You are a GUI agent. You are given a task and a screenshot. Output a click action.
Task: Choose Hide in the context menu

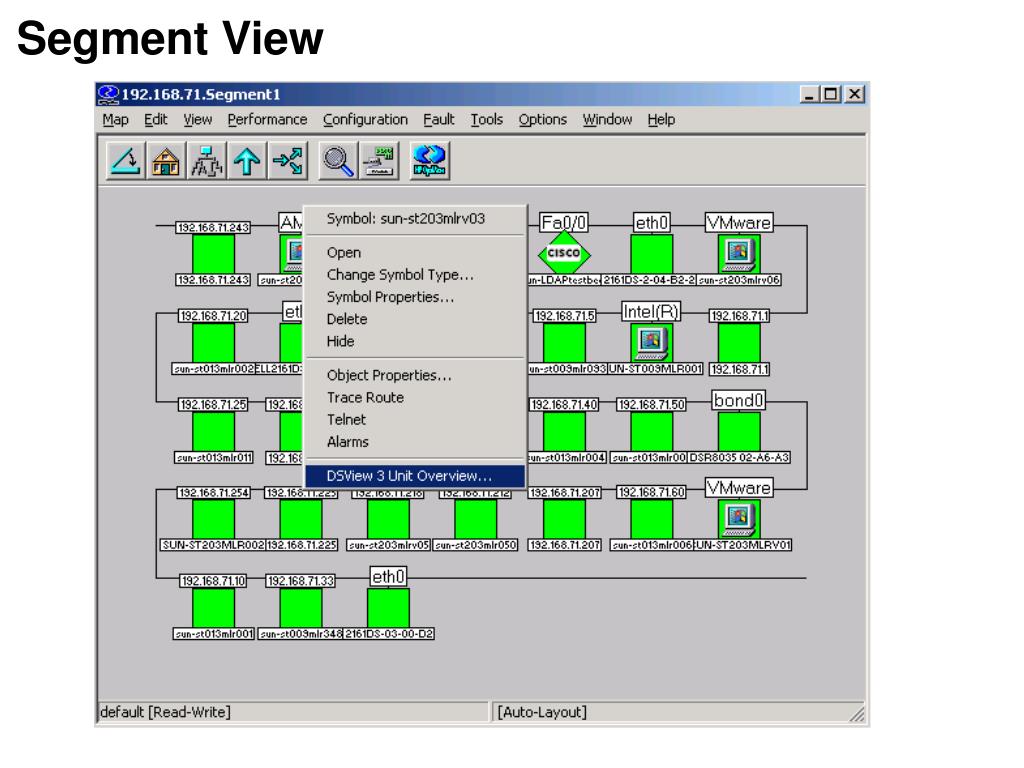point(415,342)
